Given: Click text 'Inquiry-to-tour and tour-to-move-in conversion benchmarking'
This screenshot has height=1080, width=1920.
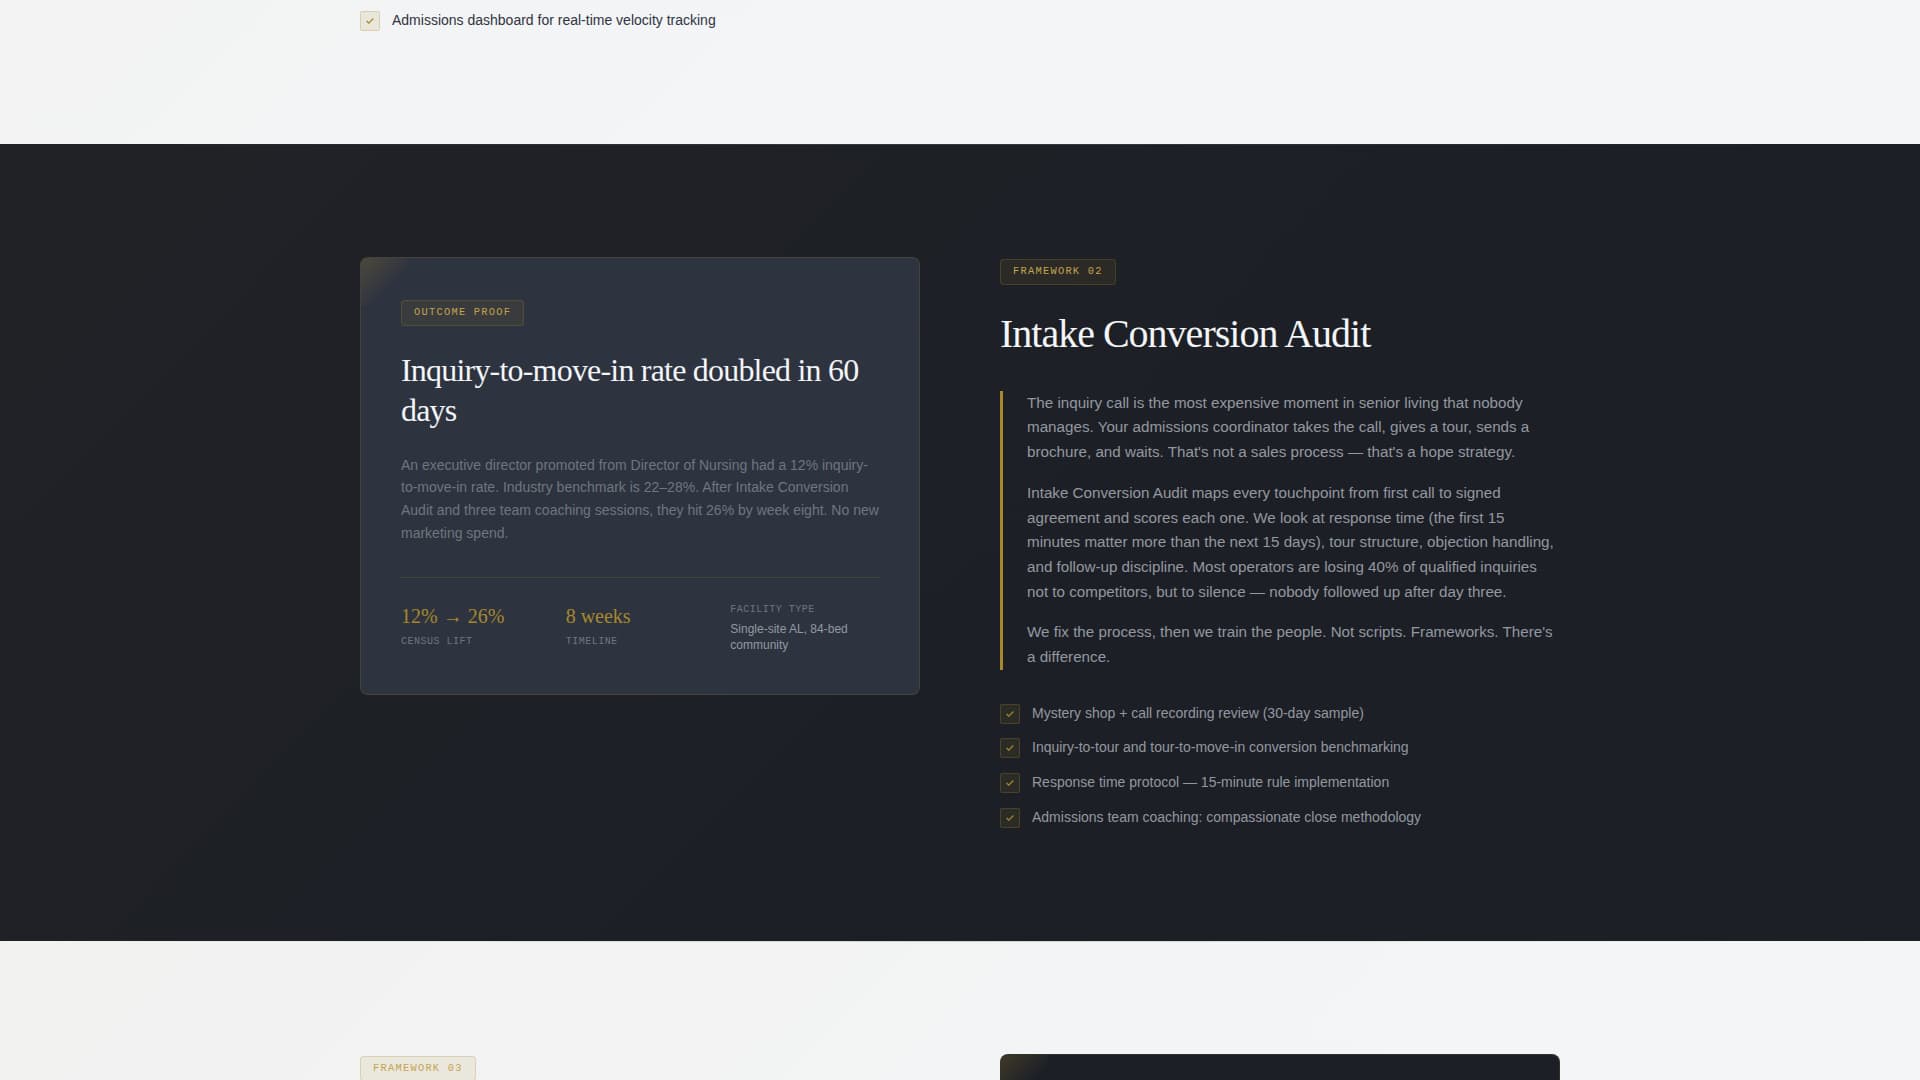Looking at the screenshot, I should click(1219, 747).
